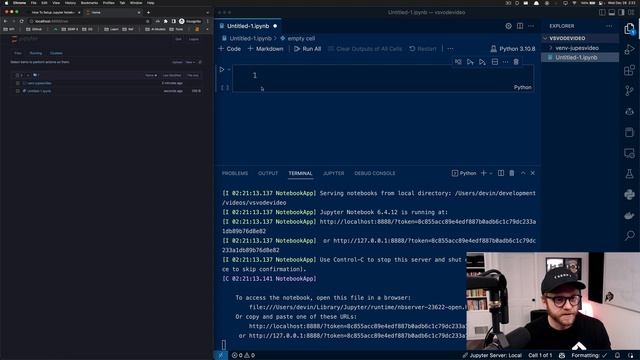The image size is (640, 360).
Task: Open the Python icon in the activity bar
Action: [629, 194]
